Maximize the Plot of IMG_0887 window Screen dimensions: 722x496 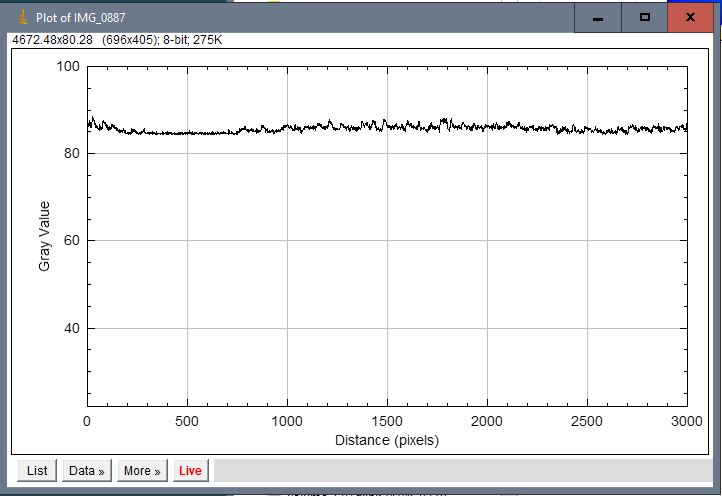pos(645,18)
